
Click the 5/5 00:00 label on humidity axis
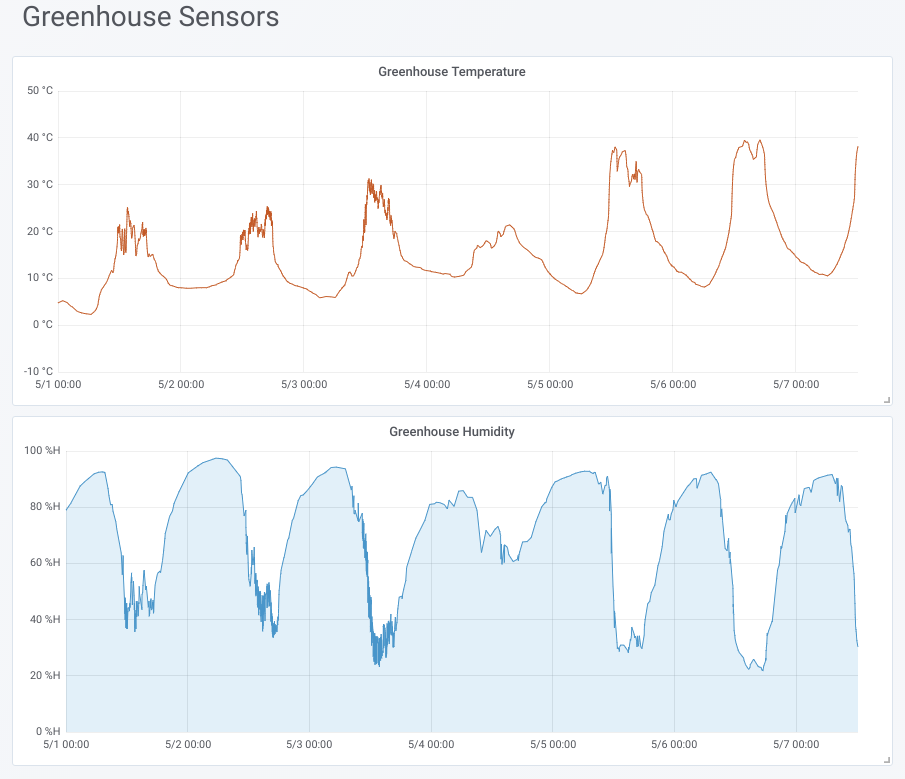[x=553, y=744]
